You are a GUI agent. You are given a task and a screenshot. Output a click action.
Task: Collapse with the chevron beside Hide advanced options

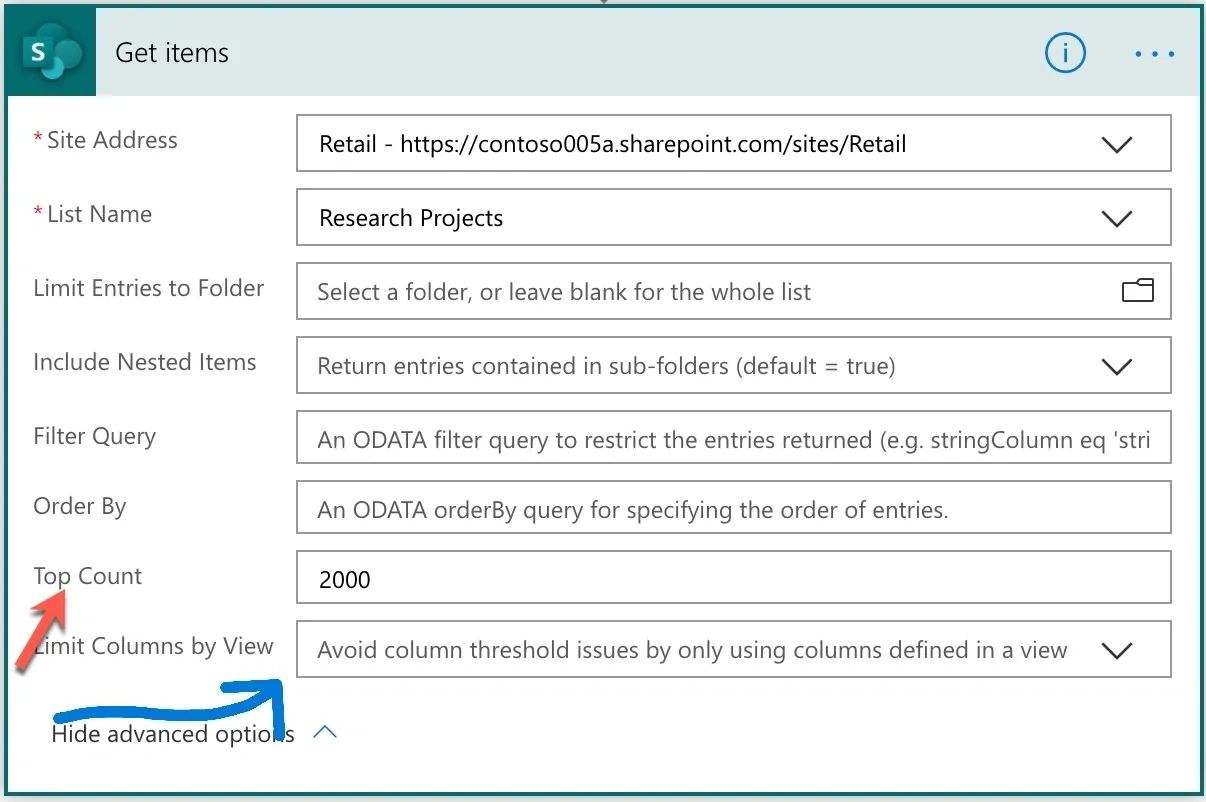click(x=325, y=733)
